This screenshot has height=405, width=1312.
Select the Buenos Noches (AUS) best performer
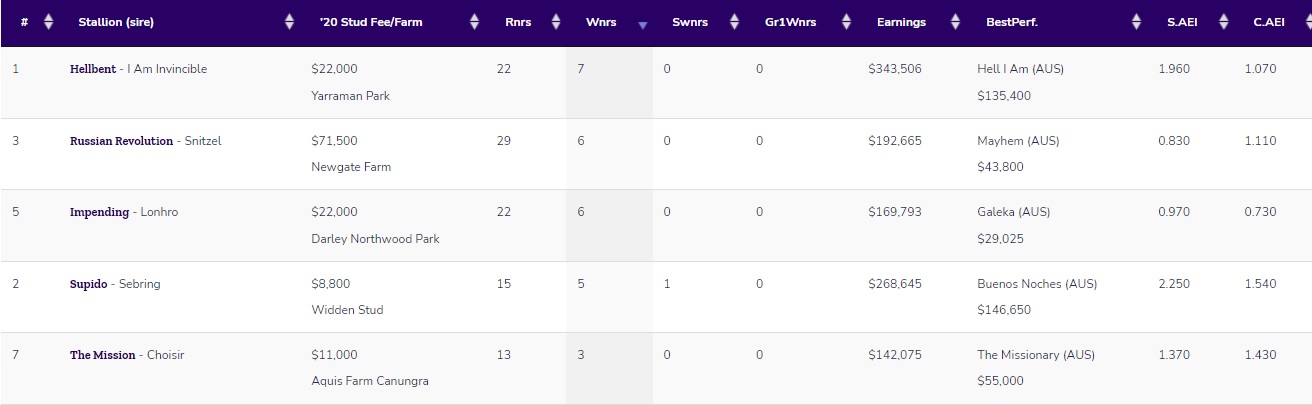click(x=1037, y=284)
